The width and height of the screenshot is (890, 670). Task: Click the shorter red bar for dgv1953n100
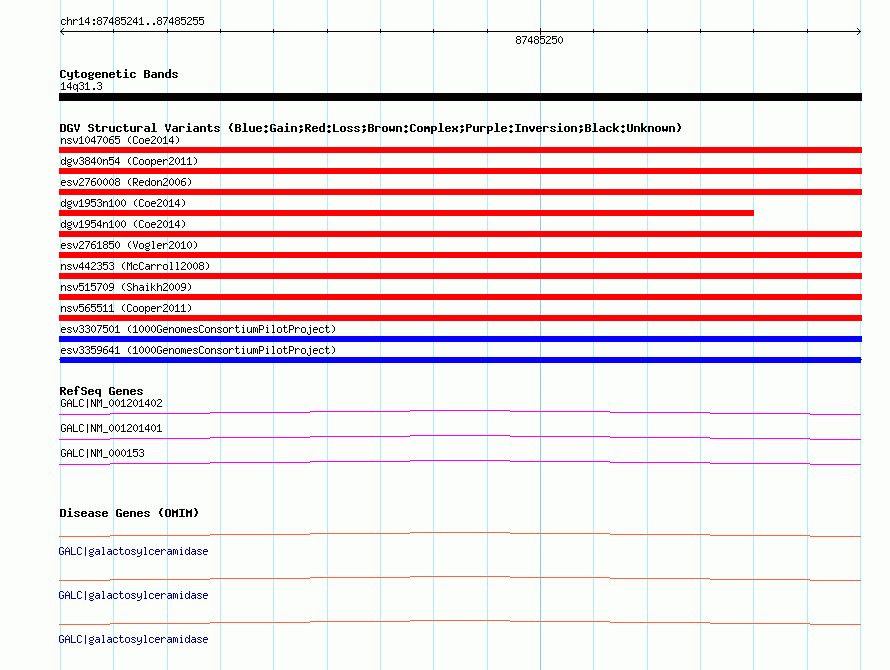click(406, 213)
